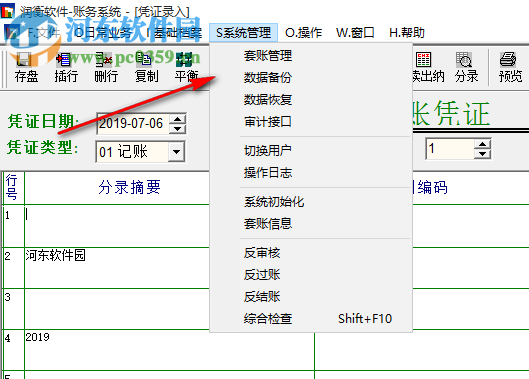Viewport: 529px width, 379px height.
Task: Select 切换用户 menu item
Action: [x=311, y=151]
